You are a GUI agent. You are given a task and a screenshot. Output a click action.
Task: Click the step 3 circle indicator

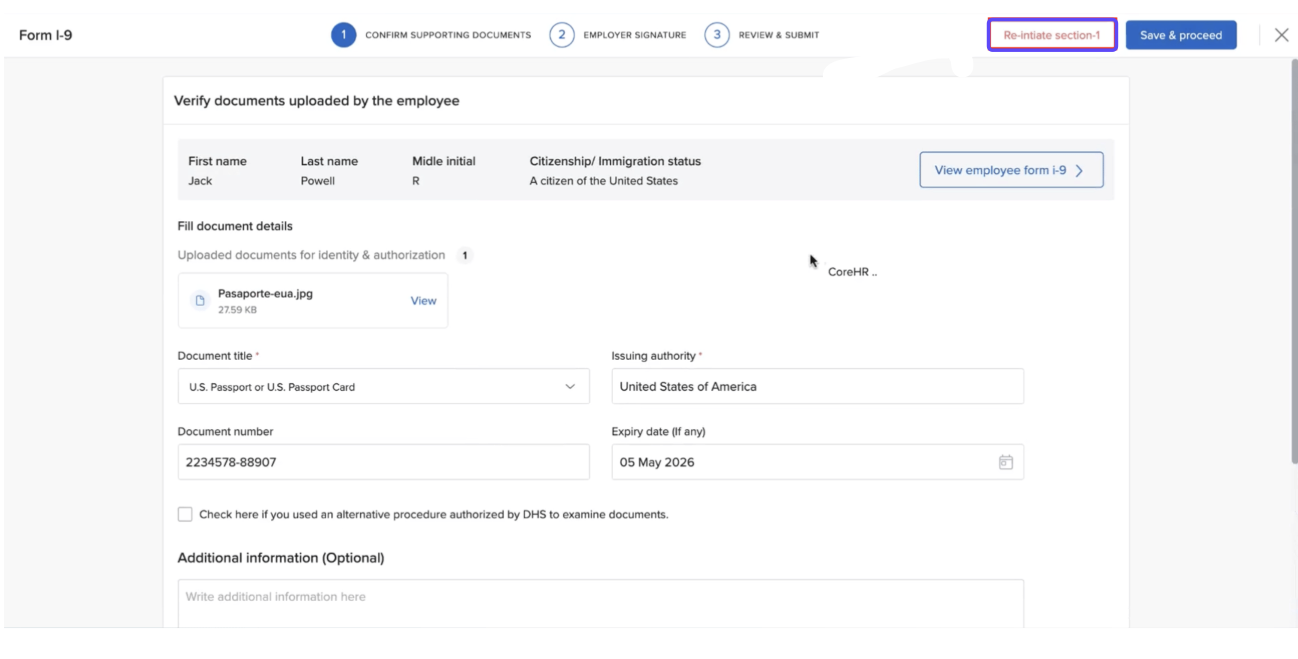click(716, 35)
